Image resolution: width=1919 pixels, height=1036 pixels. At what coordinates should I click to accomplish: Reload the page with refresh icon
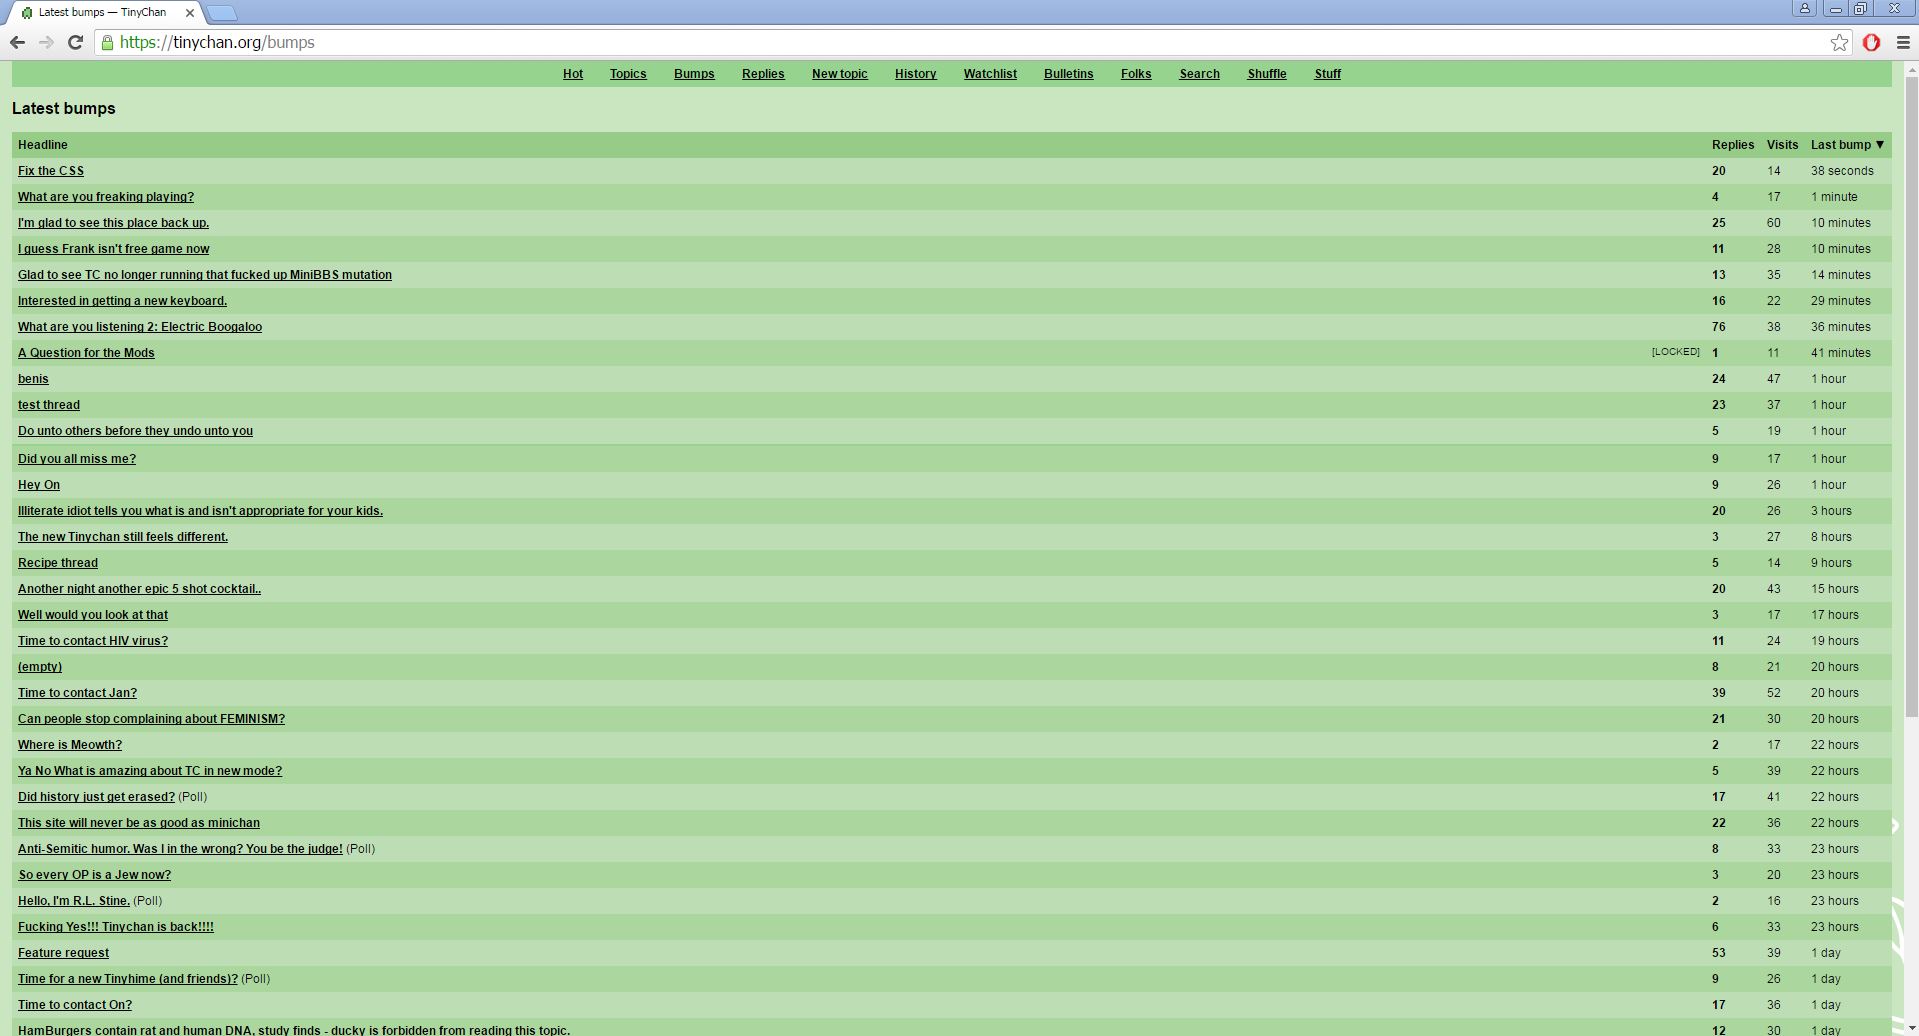tap(75, 42)
